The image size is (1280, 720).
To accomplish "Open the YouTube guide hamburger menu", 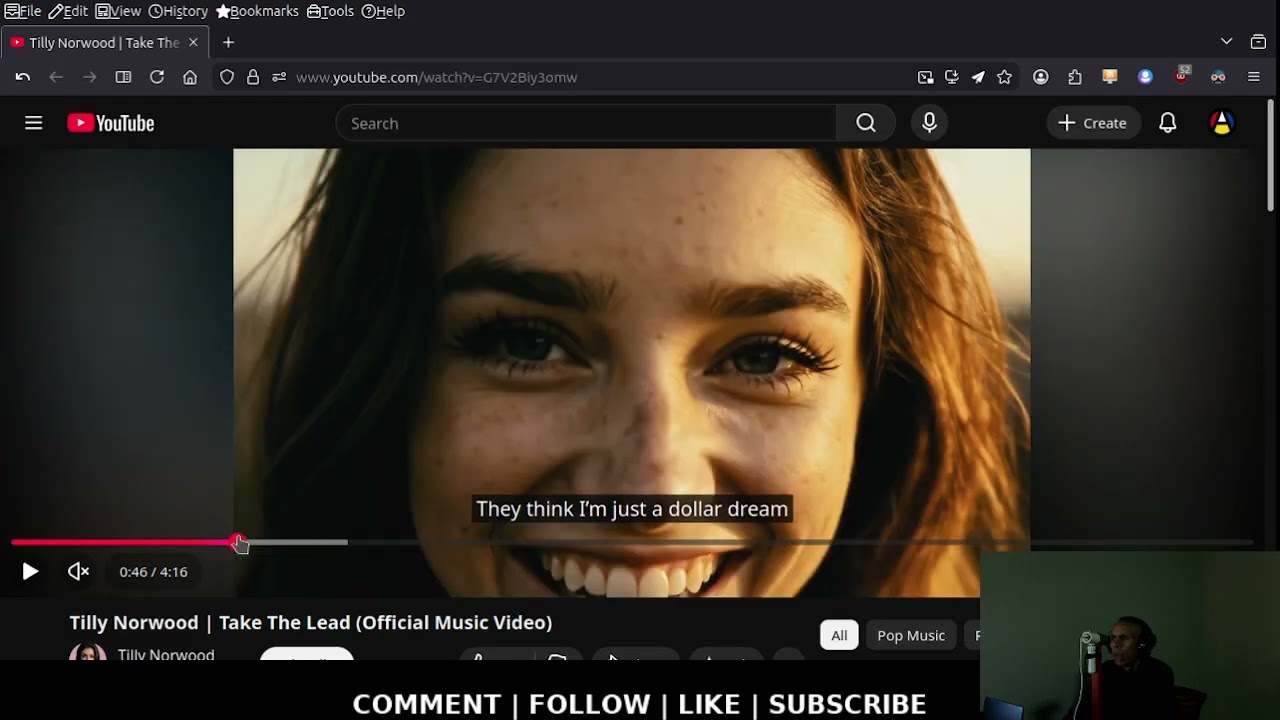I will point(33,123).
